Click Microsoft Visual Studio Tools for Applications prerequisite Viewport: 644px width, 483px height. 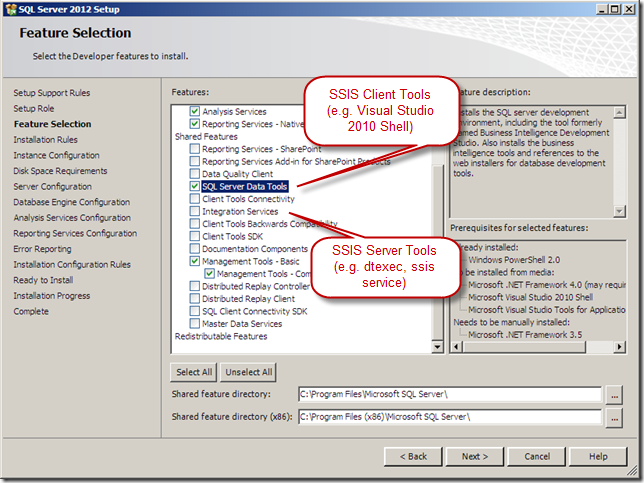pos(547,310)
